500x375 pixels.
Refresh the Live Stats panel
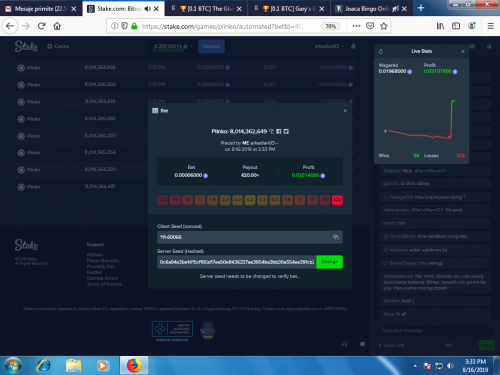[381, 51]
